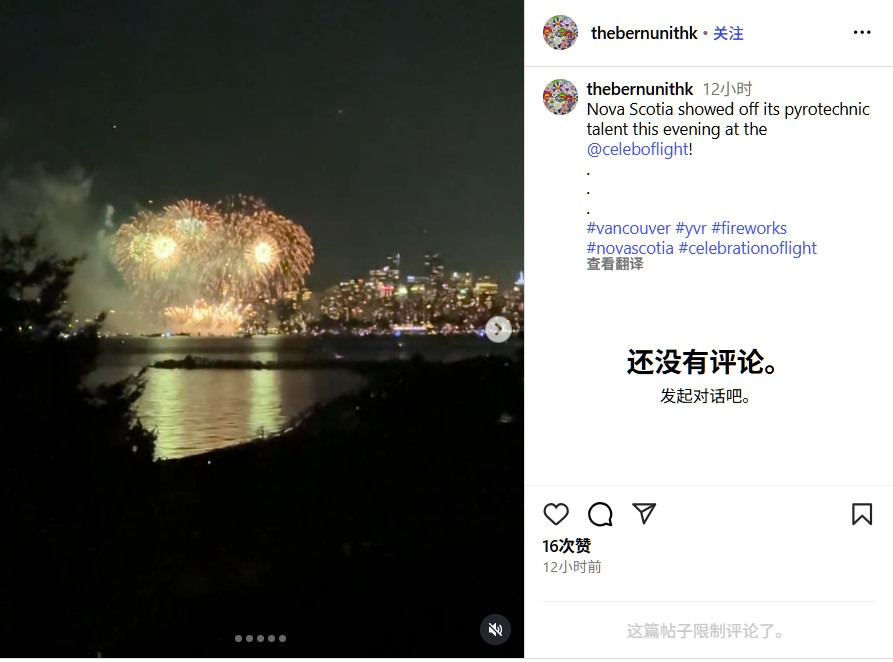View the 16次赞 likes list
893x662 pixels.
pos(567,546)
